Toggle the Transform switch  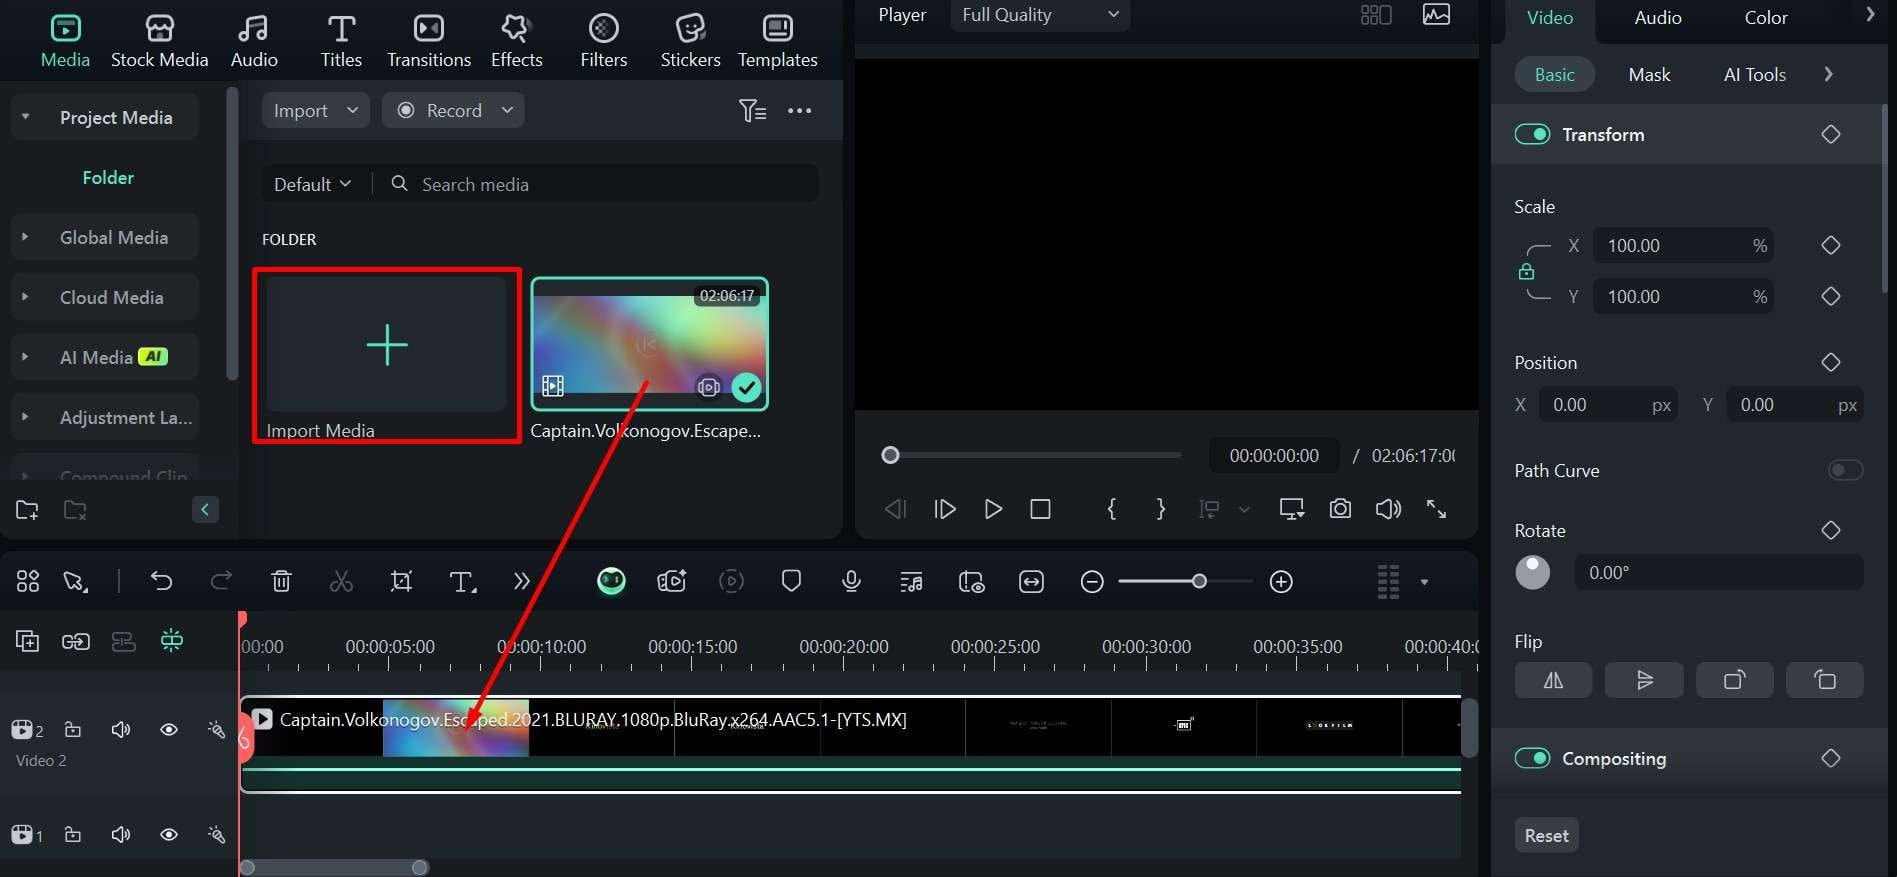tap(1532, 134)
